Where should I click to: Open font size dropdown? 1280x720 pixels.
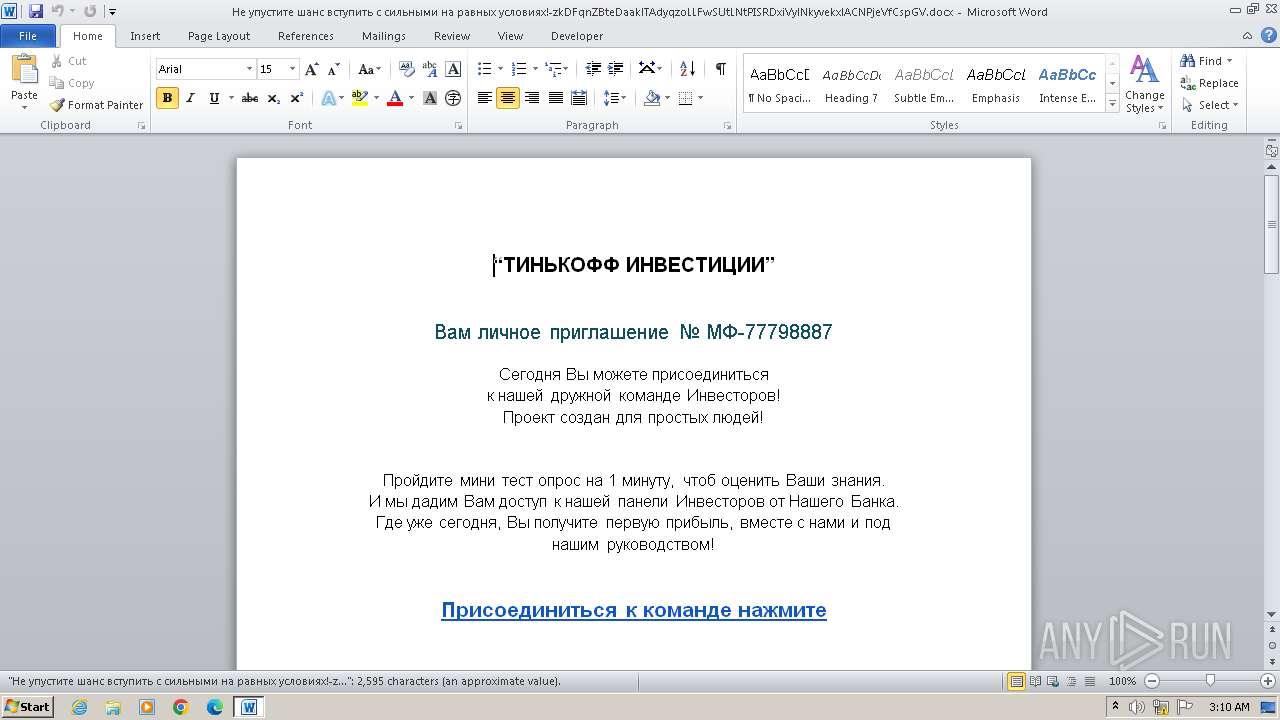(x=292, y=69)
